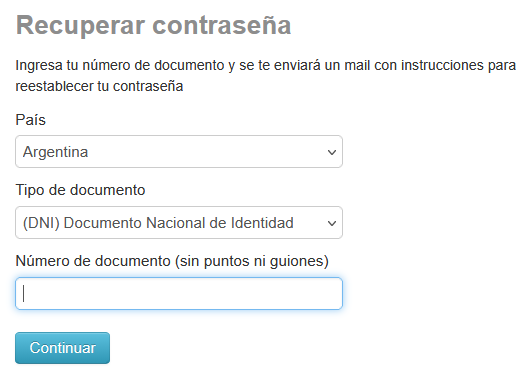Click the chevron arrow of the Argentina selector
The image size is (530, 374).
[332, 152]
